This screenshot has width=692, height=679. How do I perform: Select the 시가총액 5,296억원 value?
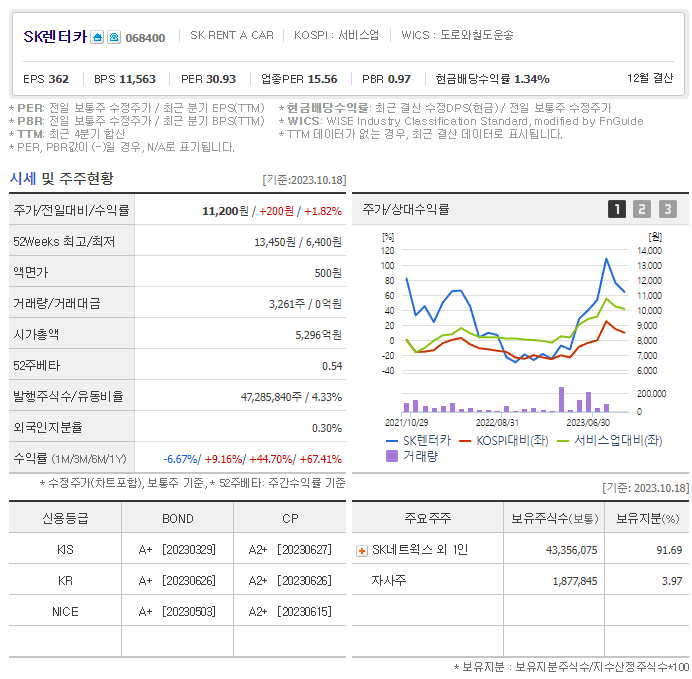319,335
